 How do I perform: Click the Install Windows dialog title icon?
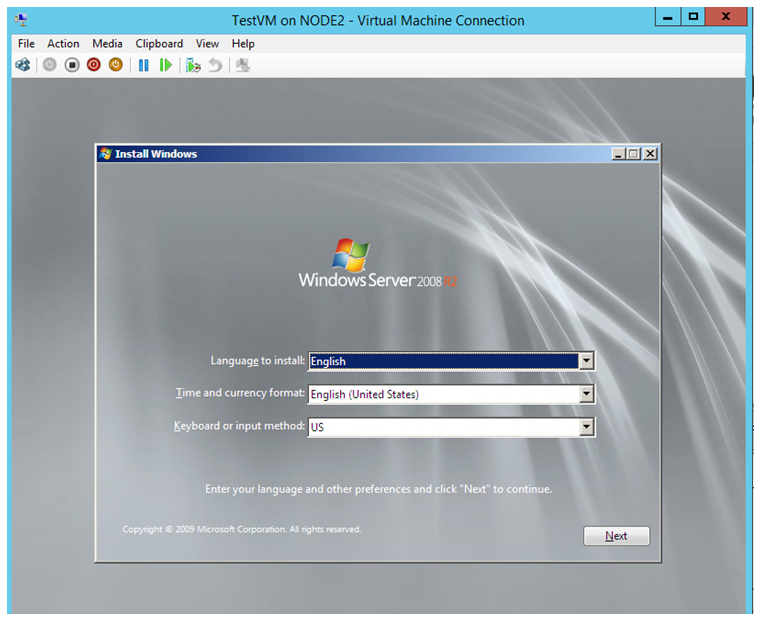[x=105, y=154]
